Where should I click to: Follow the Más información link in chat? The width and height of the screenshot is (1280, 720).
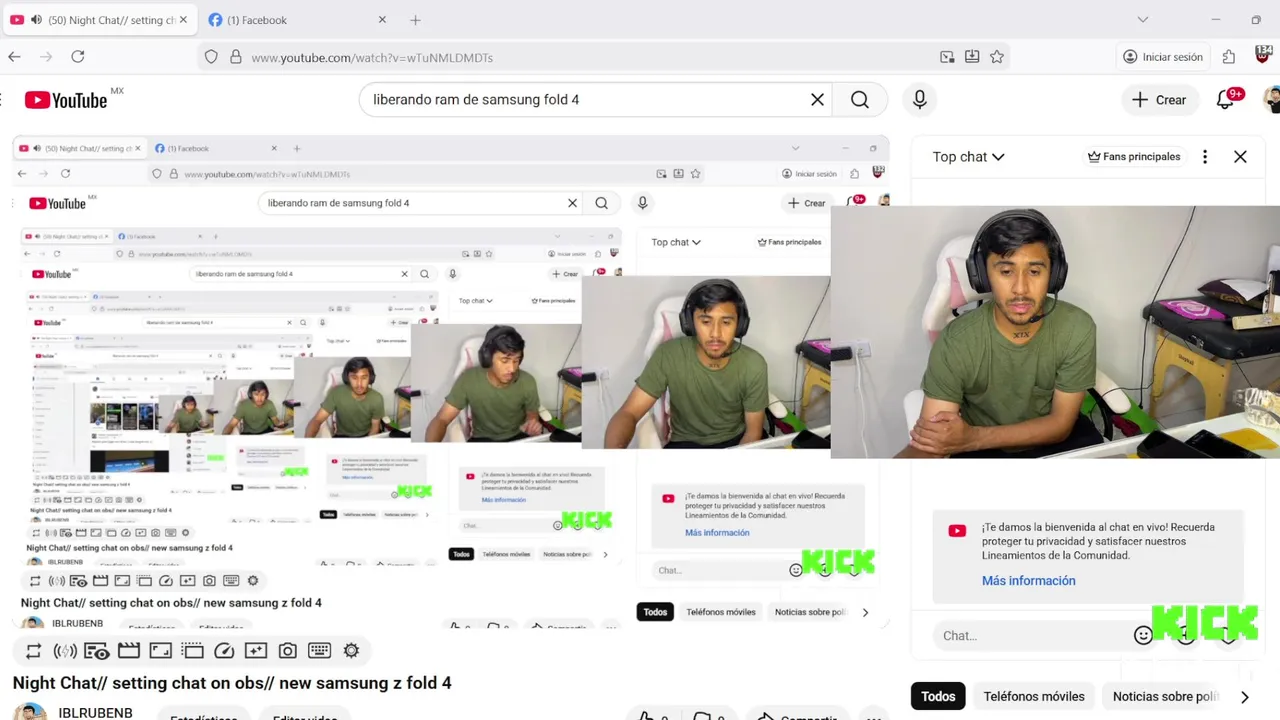(x=1028, y=581)
